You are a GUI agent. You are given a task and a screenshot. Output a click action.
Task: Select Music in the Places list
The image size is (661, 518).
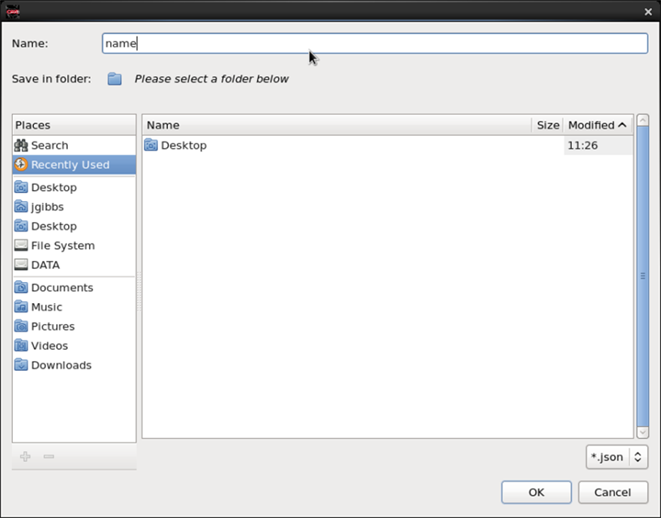[x=74, y=307]
